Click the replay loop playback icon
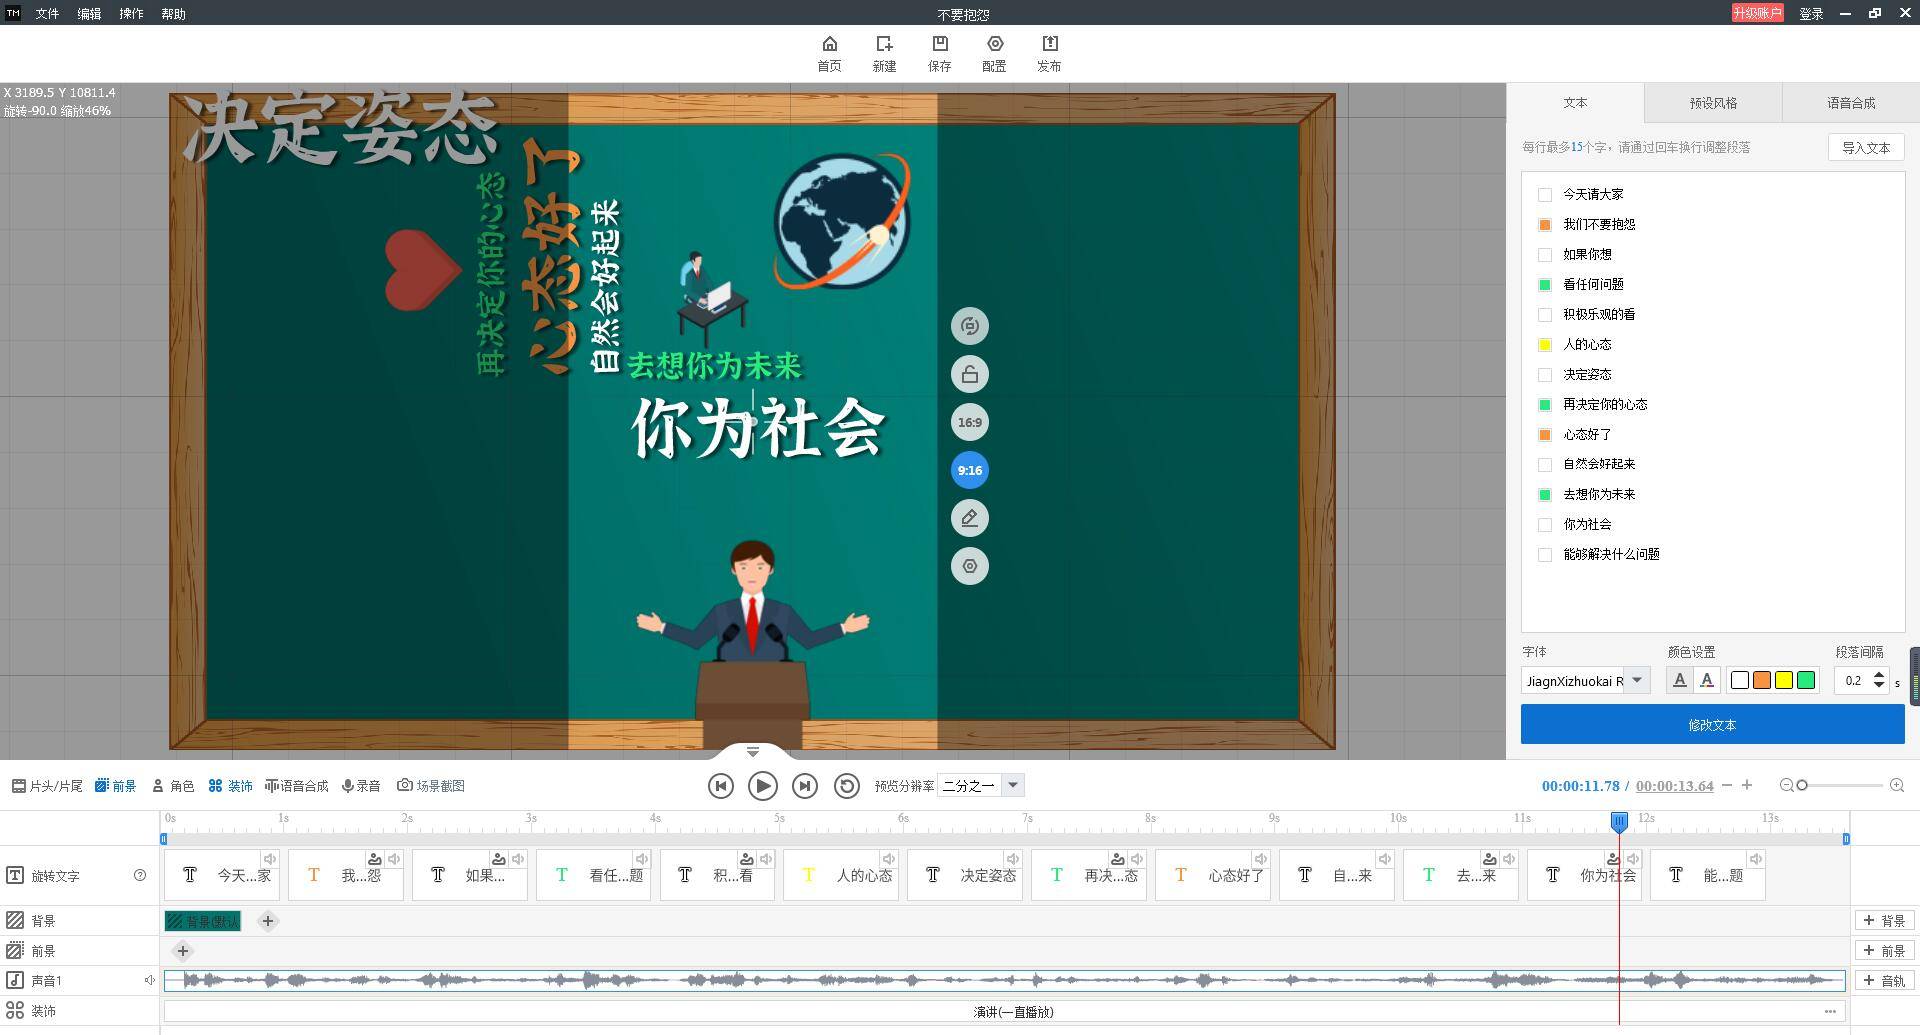The width and height of the screenshot is (1920, 1035). [846, 786]
